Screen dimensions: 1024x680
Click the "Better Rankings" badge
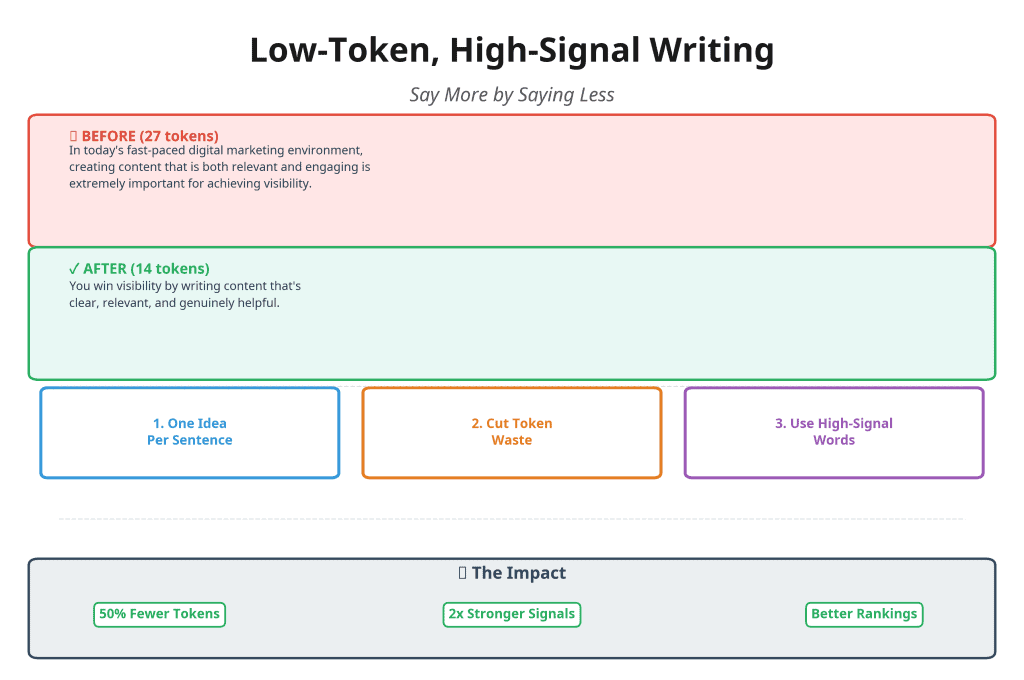863,614
